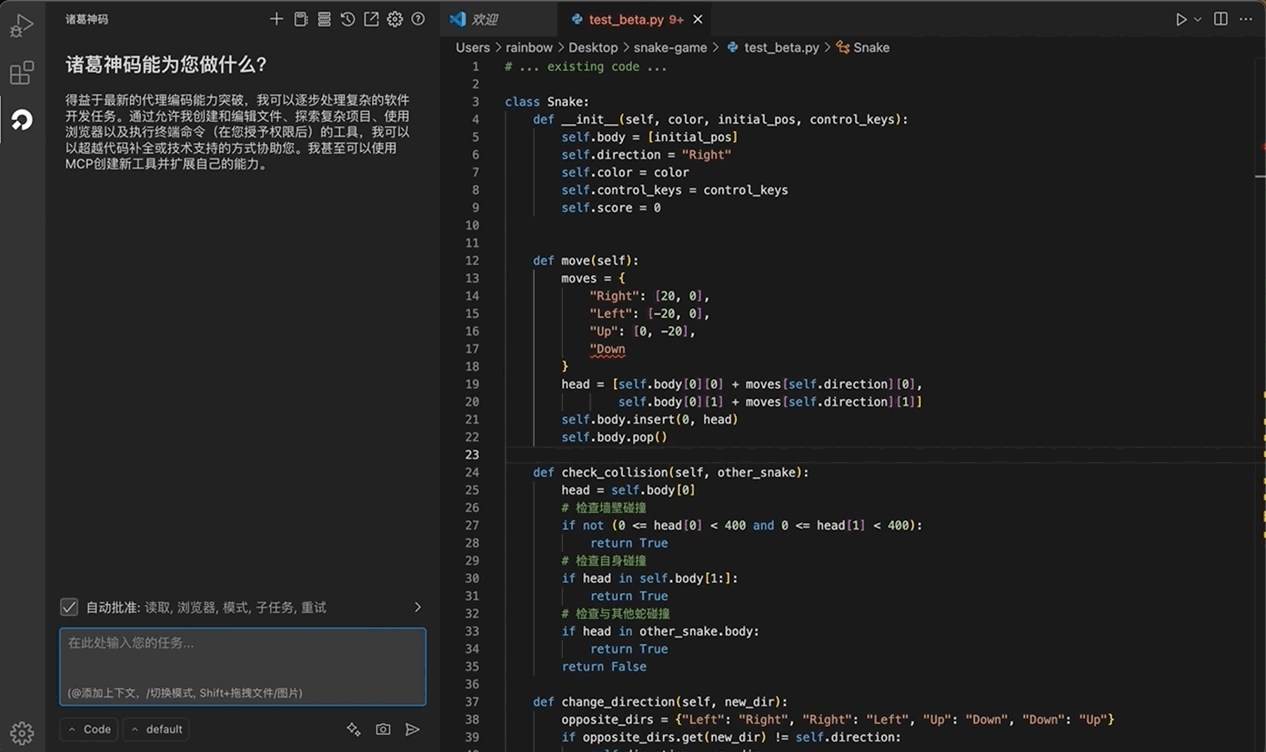The height and width of the screenshot is (752, 1266).
Task: Send the task with the paper-plane icon
Action: (x=412, y=730)
